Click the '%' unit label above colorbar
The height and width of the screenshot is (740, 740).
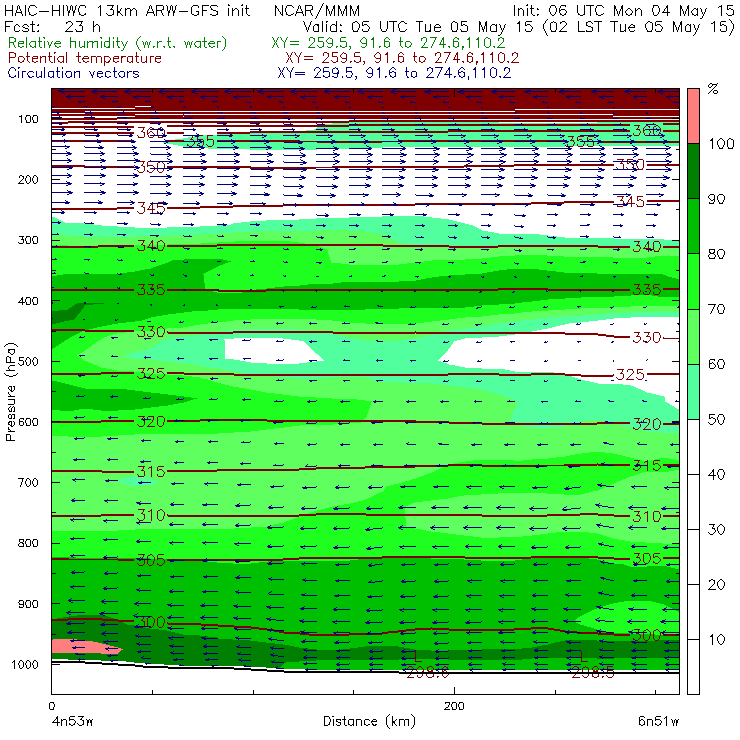713,89
